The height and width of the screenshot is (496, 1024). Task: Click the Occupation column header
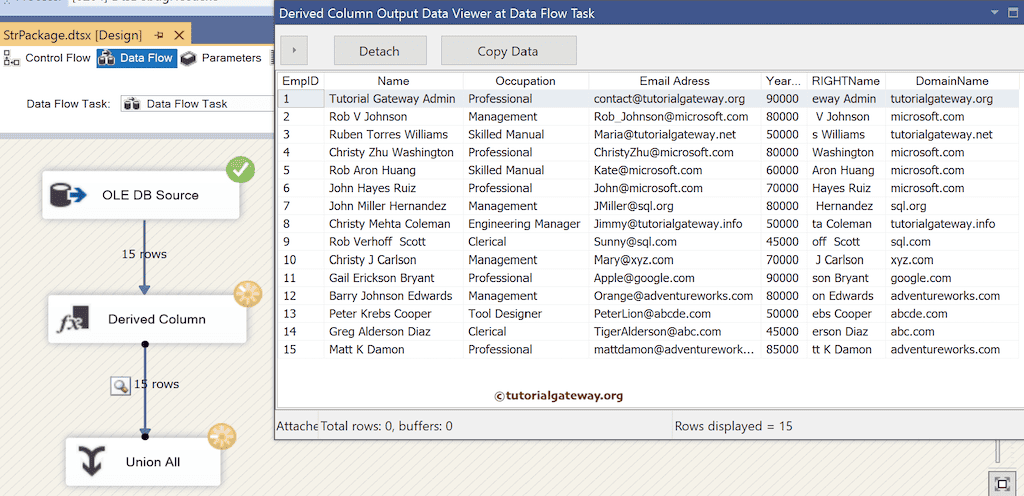[x=526, y=81]
